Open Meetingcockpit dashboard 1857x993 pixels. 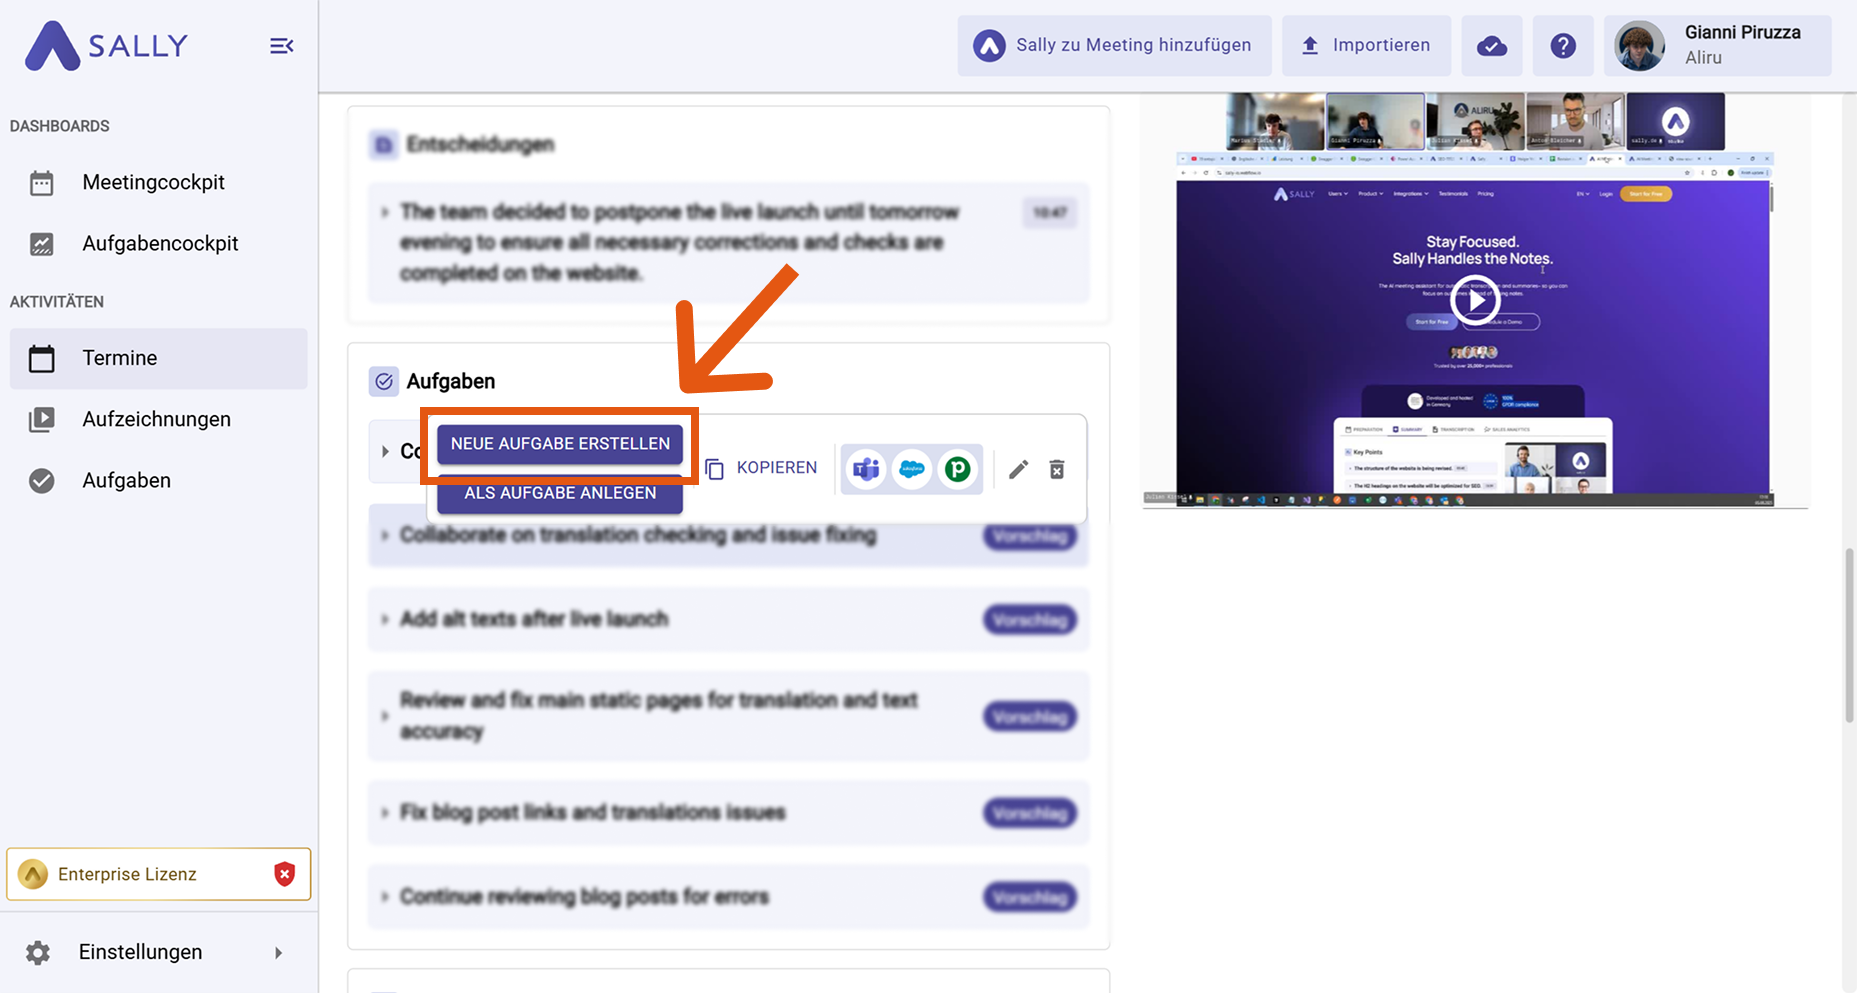click(159, 182)
